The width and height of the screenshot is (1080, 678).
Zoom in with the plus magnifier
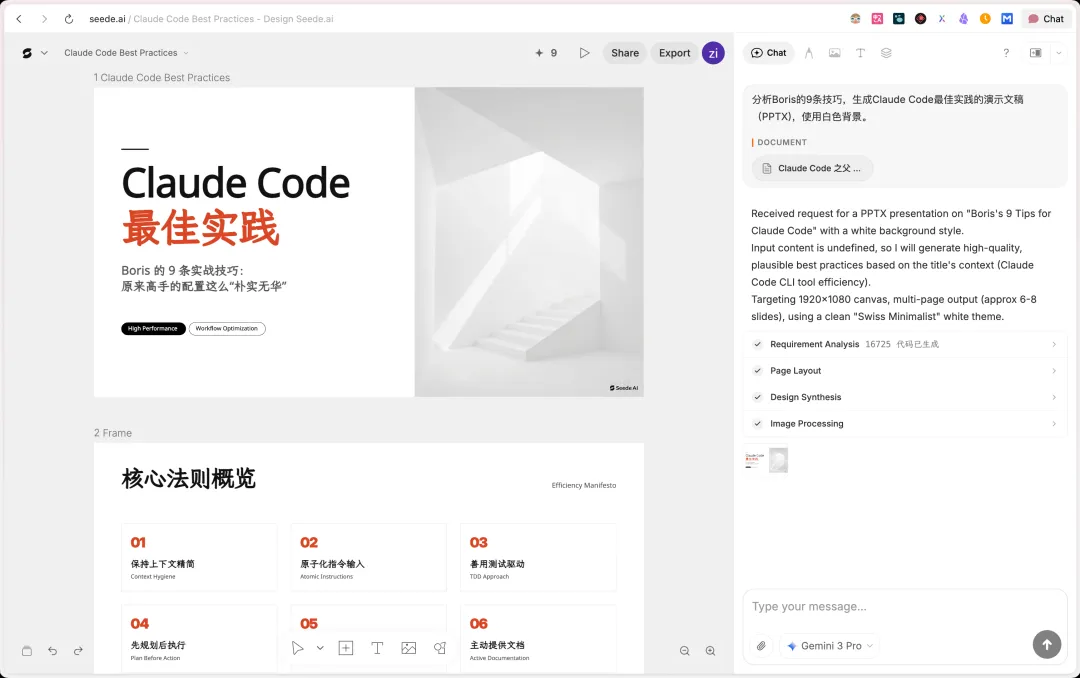710,651
